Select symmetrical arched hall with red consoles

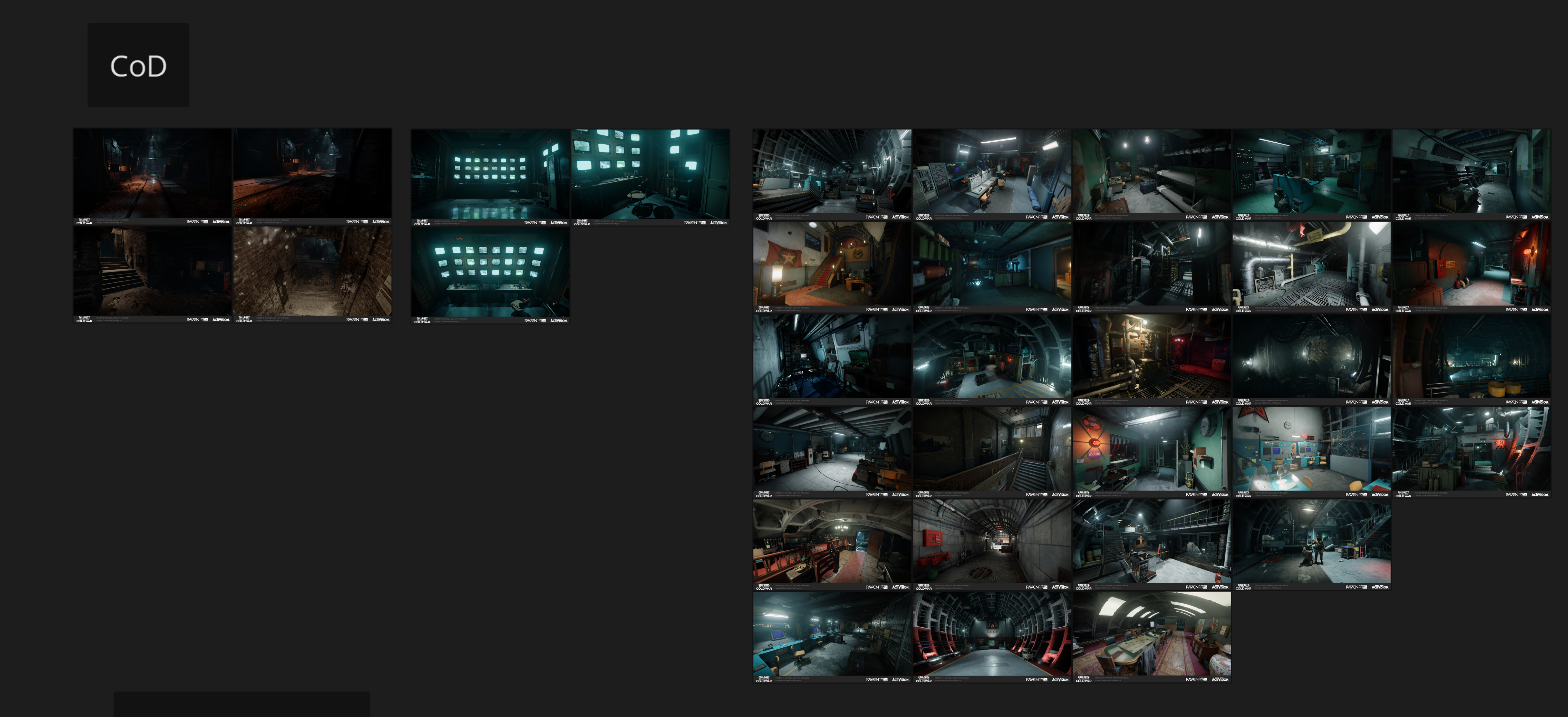coord(992,637)
